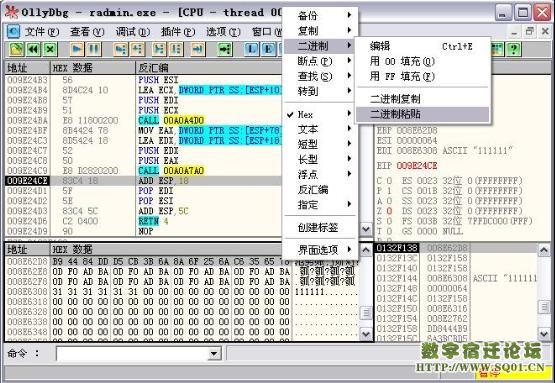Click the run program play icon
This screenshot has width=555, height=383.
pyautogui.click(x=77, y=49)
